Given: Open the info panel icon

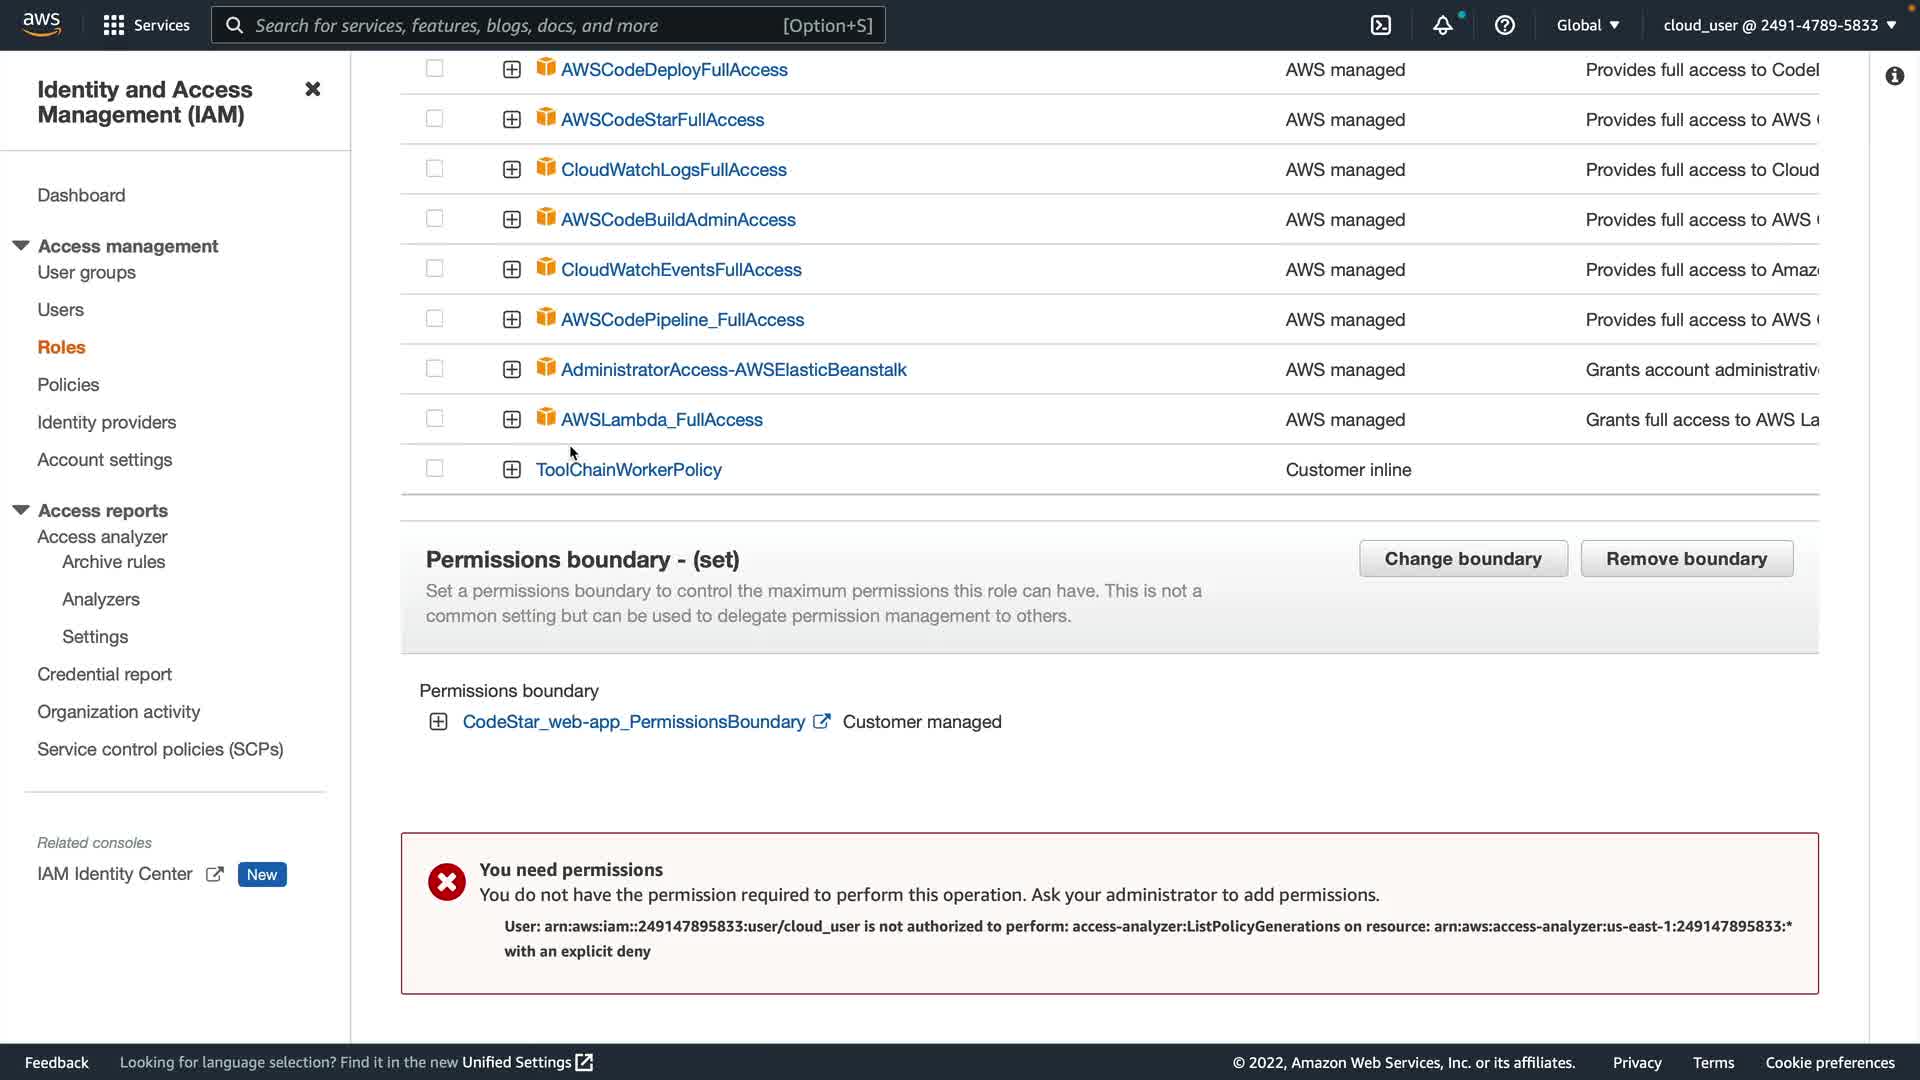Looking at the screenshot, I should click(1894, 76).
